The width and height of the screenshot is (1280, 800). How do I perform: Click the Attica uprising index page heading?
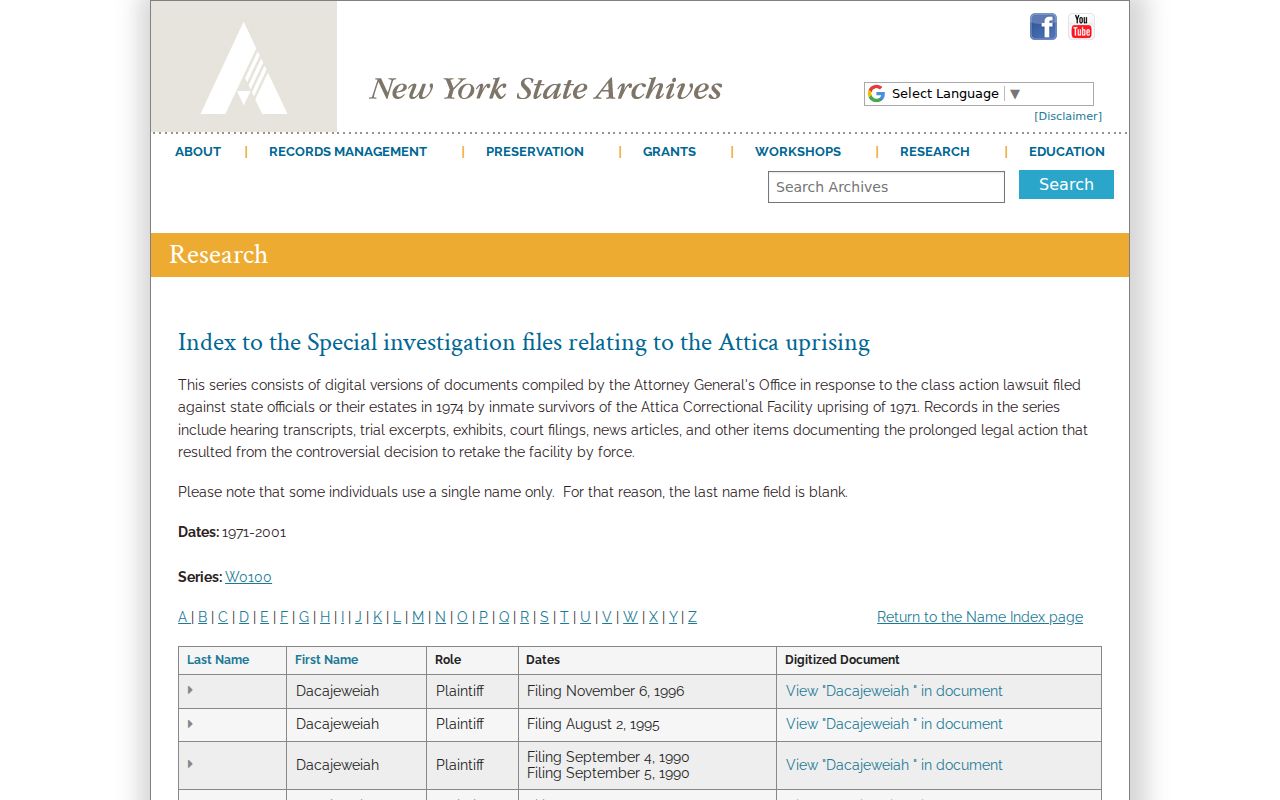pyautogui.click(x=524, y=342)
